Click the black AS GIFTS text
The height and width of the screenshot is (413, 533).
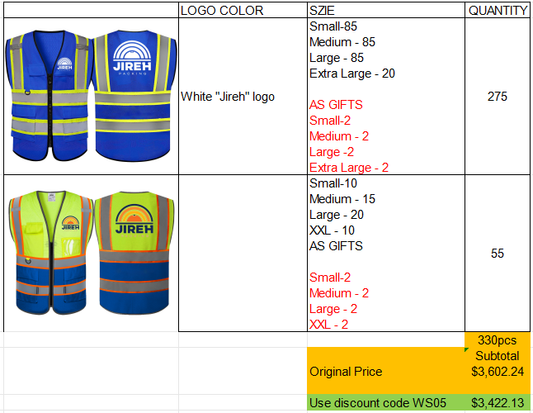pyautogui.click(x=336, y=246)
